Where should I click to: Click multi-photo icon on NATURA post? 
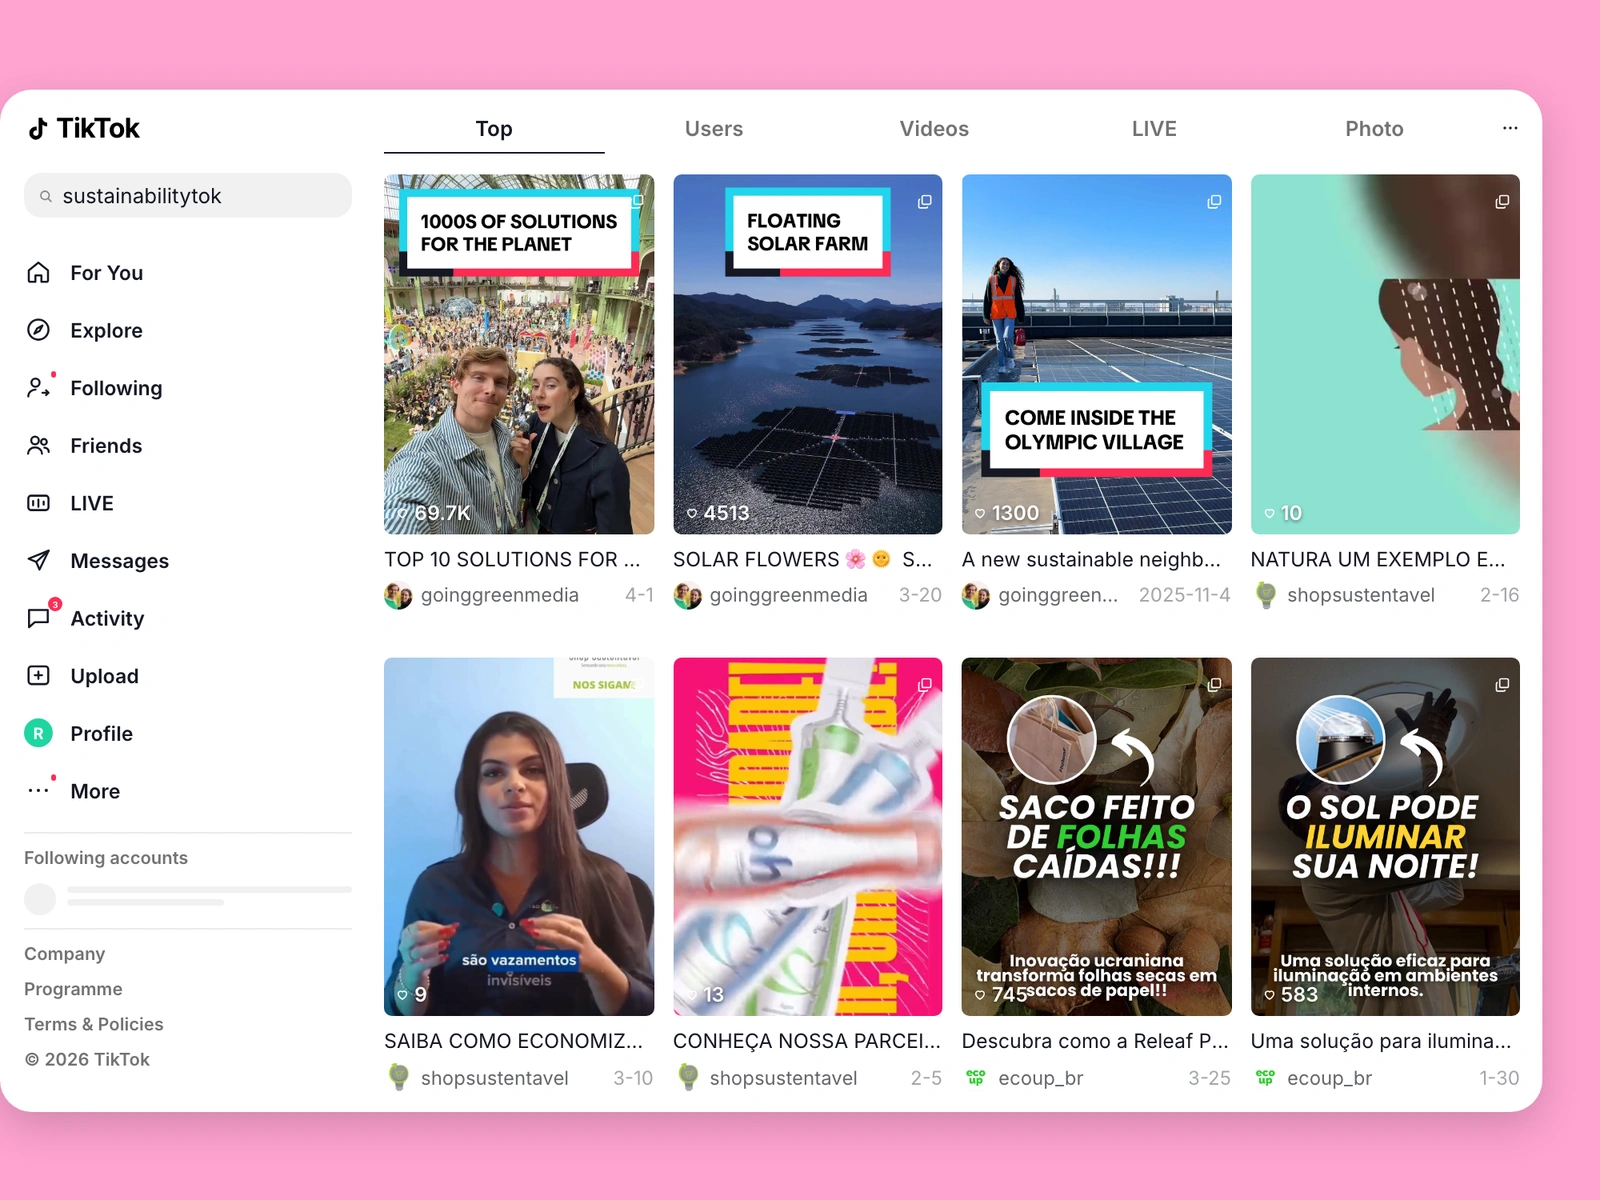click(1502, 202)
